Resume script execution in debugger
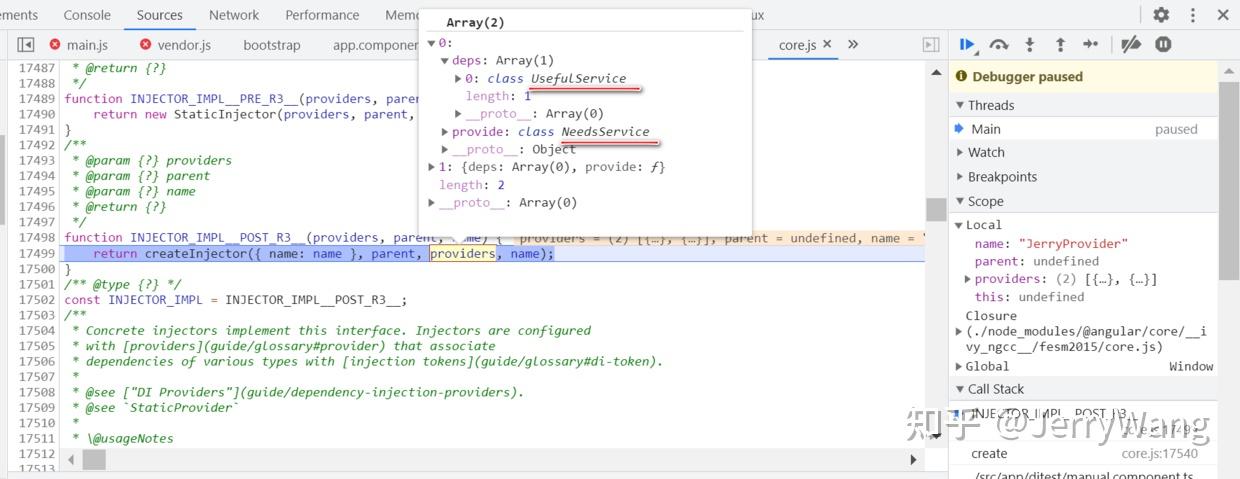Viewport: 1240px width, 479px height. (967, 44)
